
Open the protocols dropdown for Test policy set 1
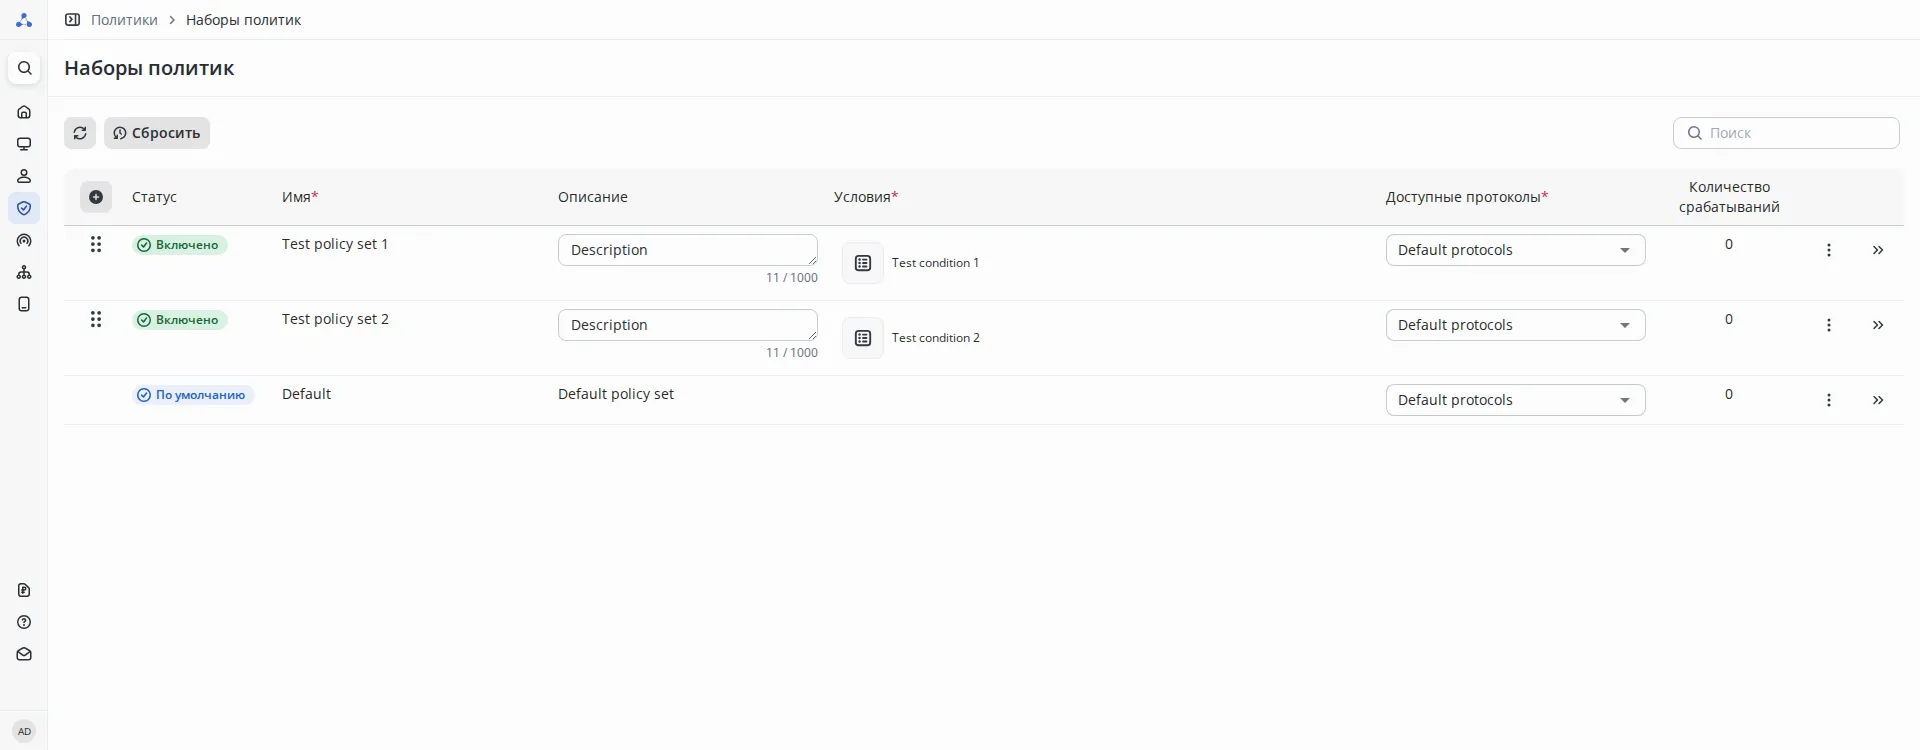click(x=1515, y=250)
